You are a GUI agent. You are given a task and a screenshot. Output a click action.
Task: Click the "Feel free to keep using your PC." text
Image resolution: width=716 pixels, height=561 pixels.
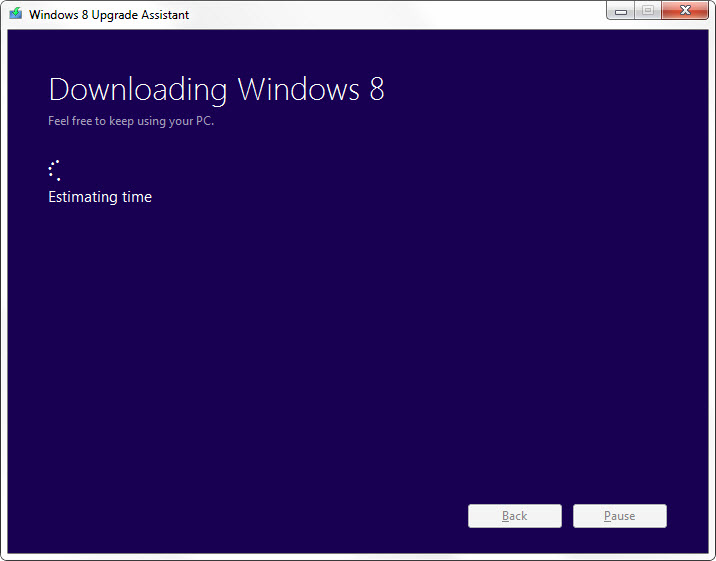point(131,121)
